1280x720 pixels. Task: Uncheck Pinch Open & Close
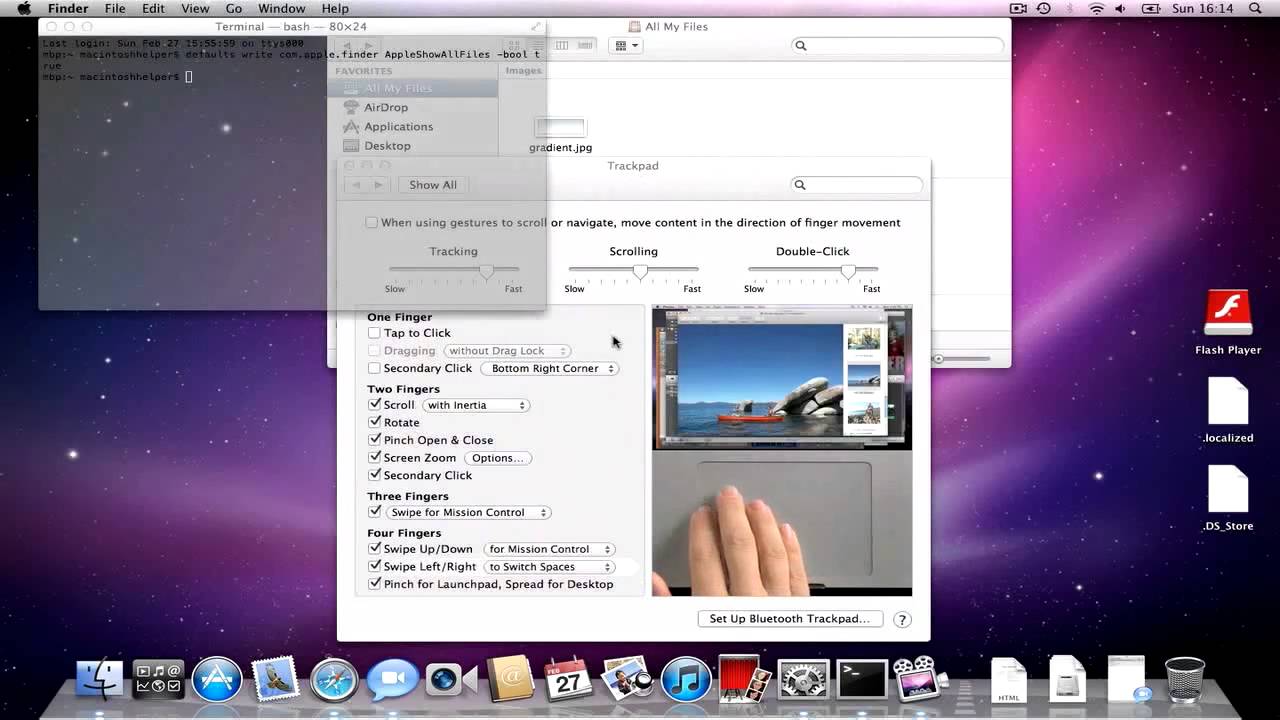point(374,440)
